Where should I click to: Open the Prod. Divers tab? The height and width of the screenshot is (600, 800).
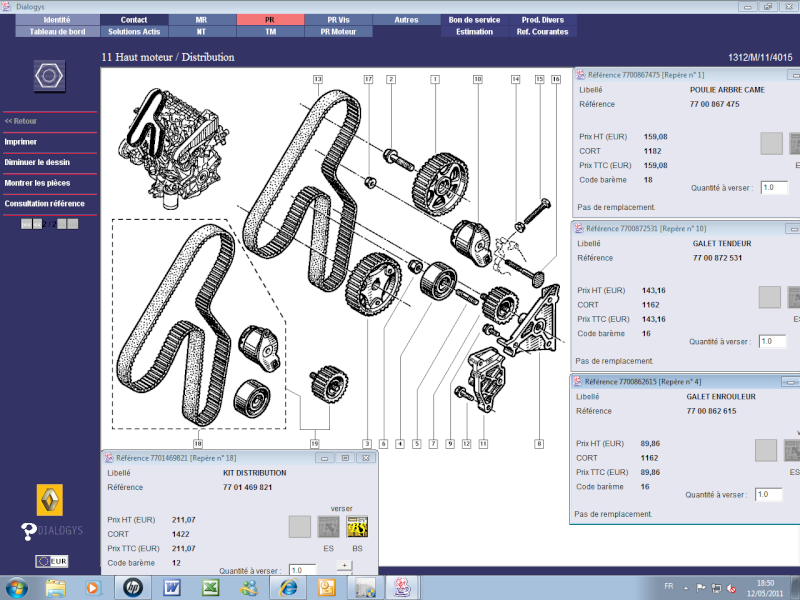(x=543, y=20)
